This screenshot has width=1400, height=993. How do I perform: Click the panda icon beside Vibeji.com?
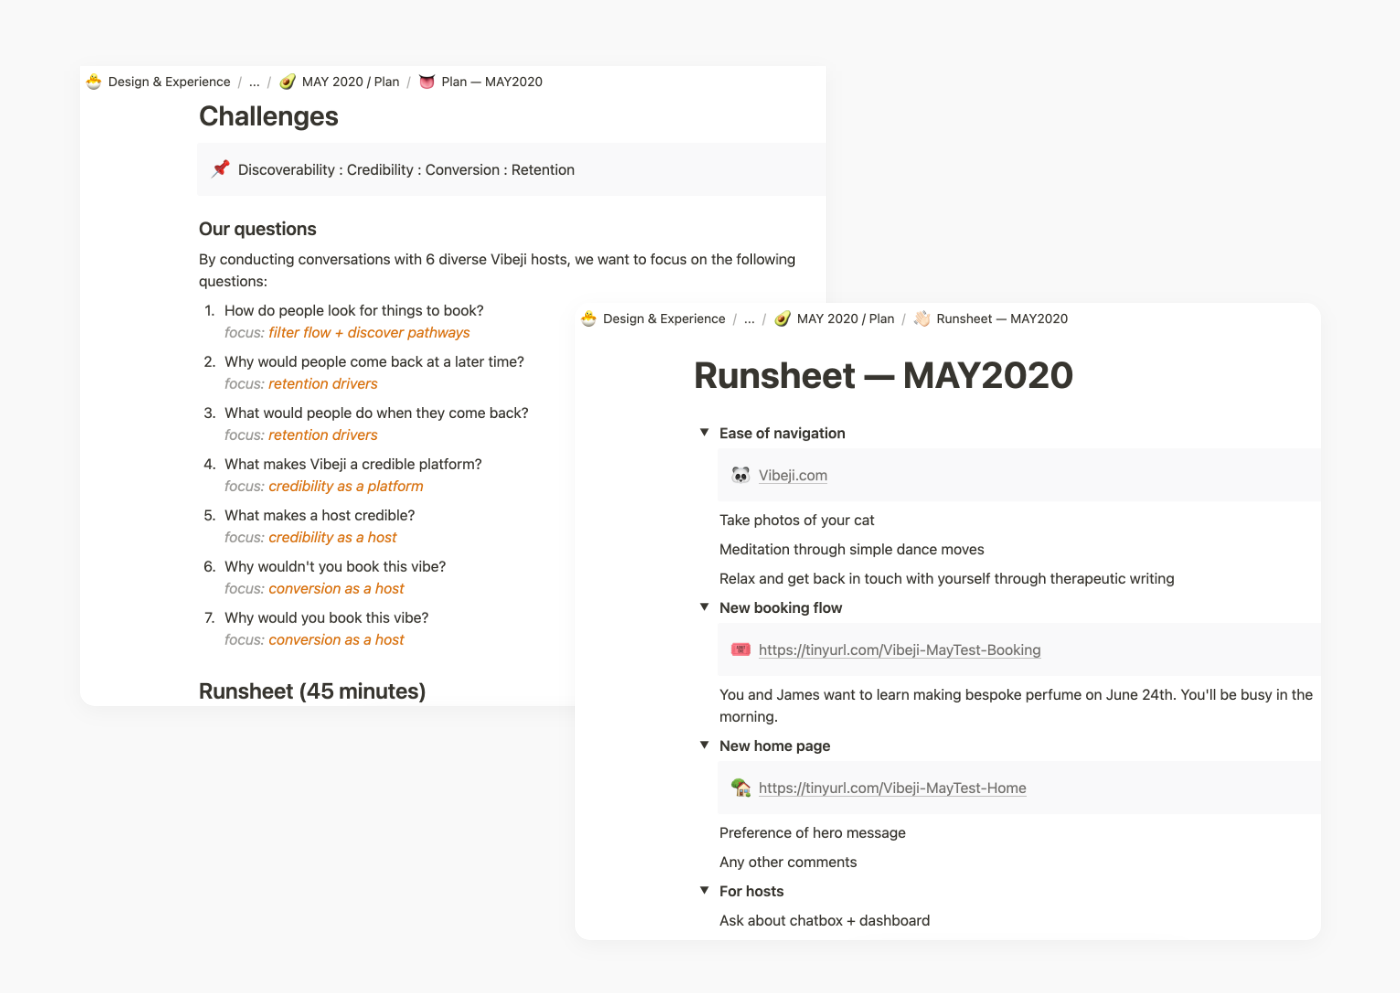pos(740,475)
